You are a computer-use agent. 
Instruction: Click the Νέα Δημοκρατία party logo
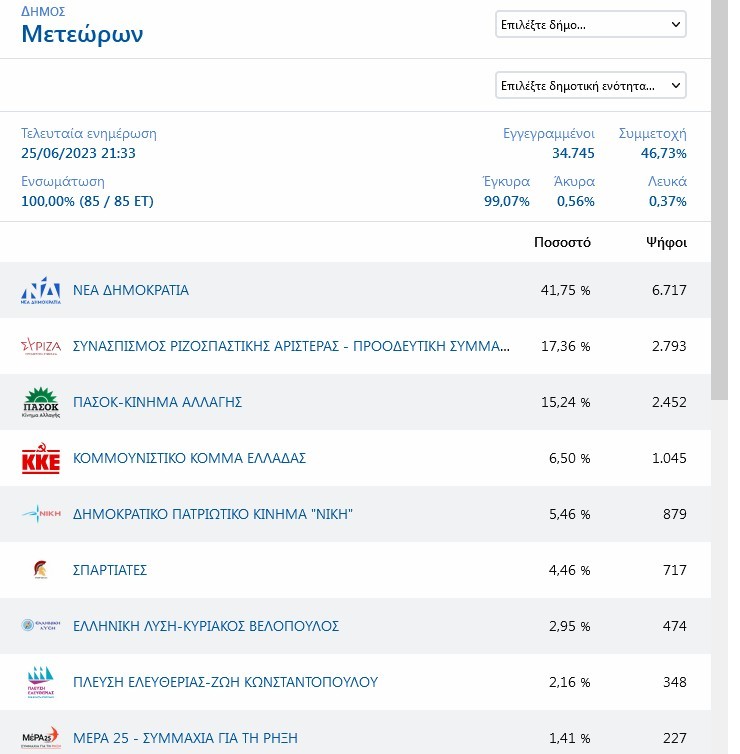(41, 291)
